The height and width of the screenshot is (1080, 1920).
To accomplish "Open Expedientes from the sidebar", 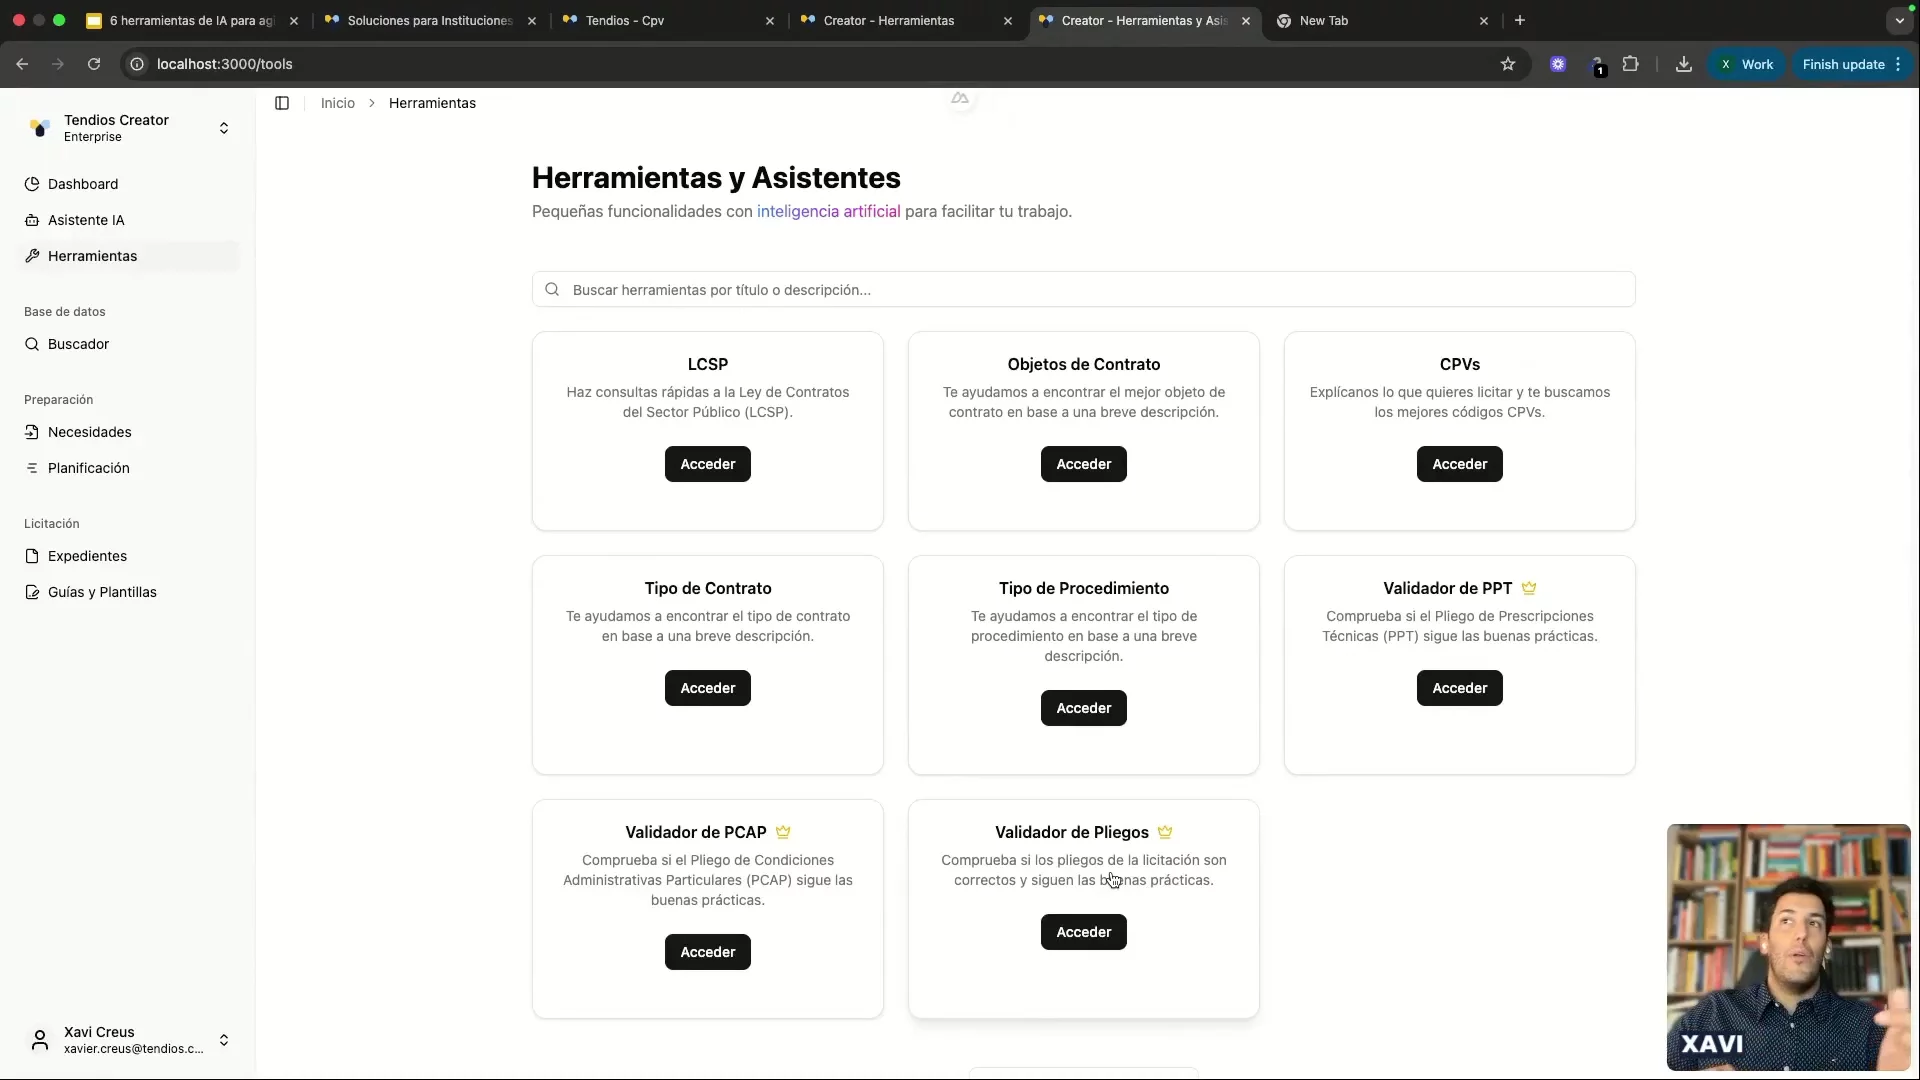I will click(87, 556).
